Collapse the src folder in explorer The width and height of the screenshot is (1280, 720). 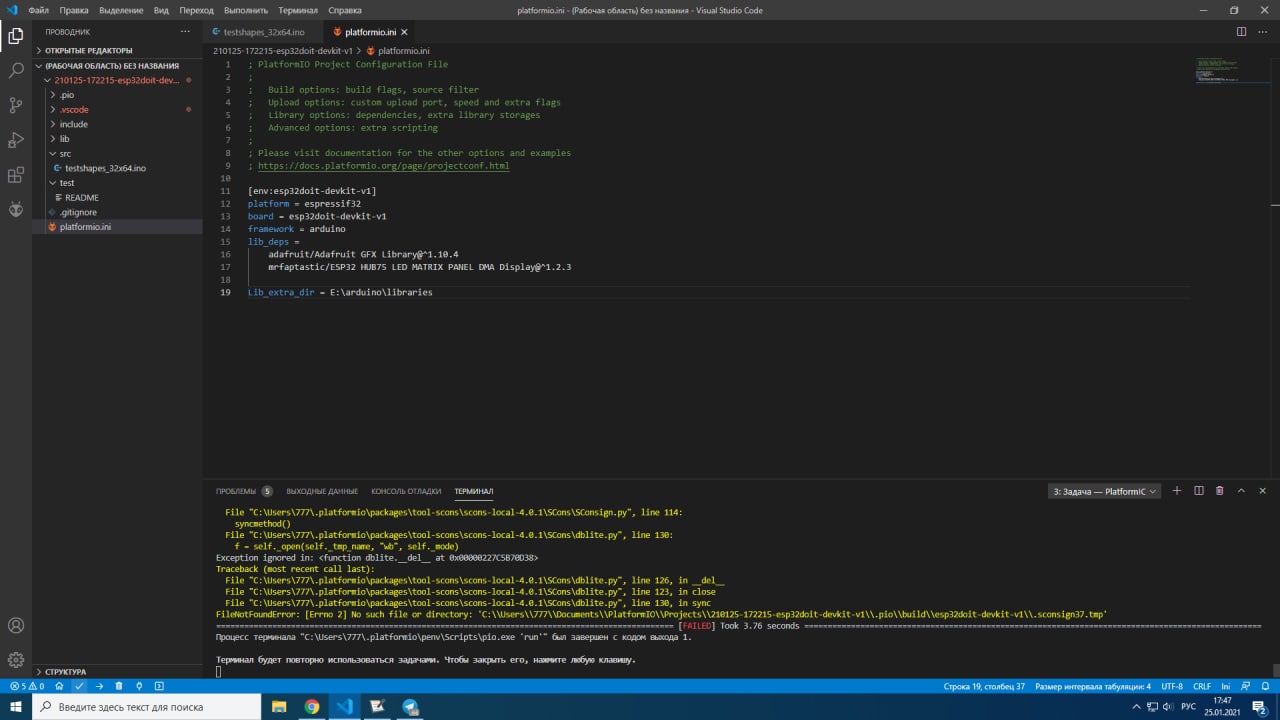click(65, 154)
